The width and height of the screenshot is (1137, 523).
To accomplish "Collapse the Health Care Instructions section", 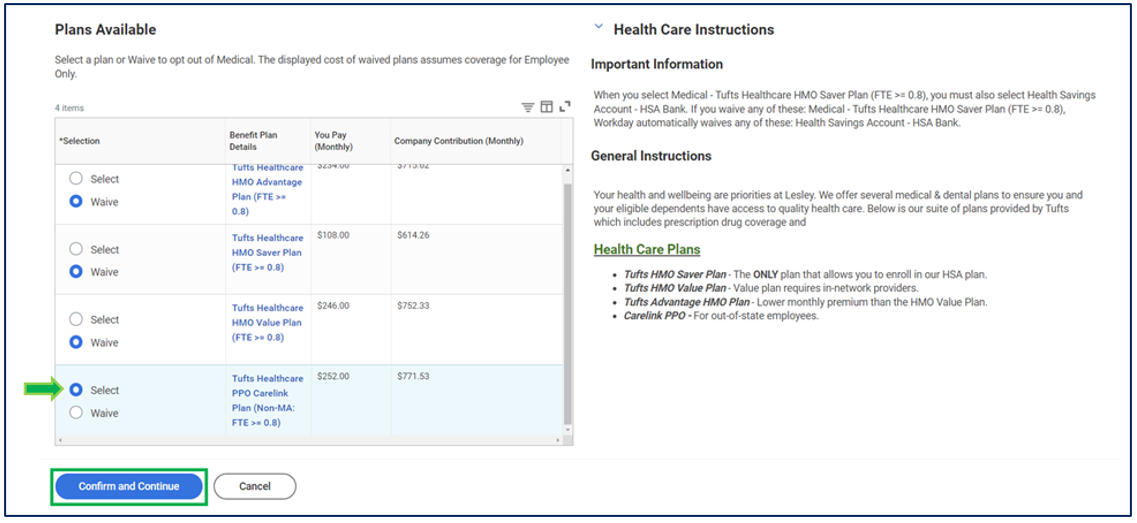I will coord(598,27).
